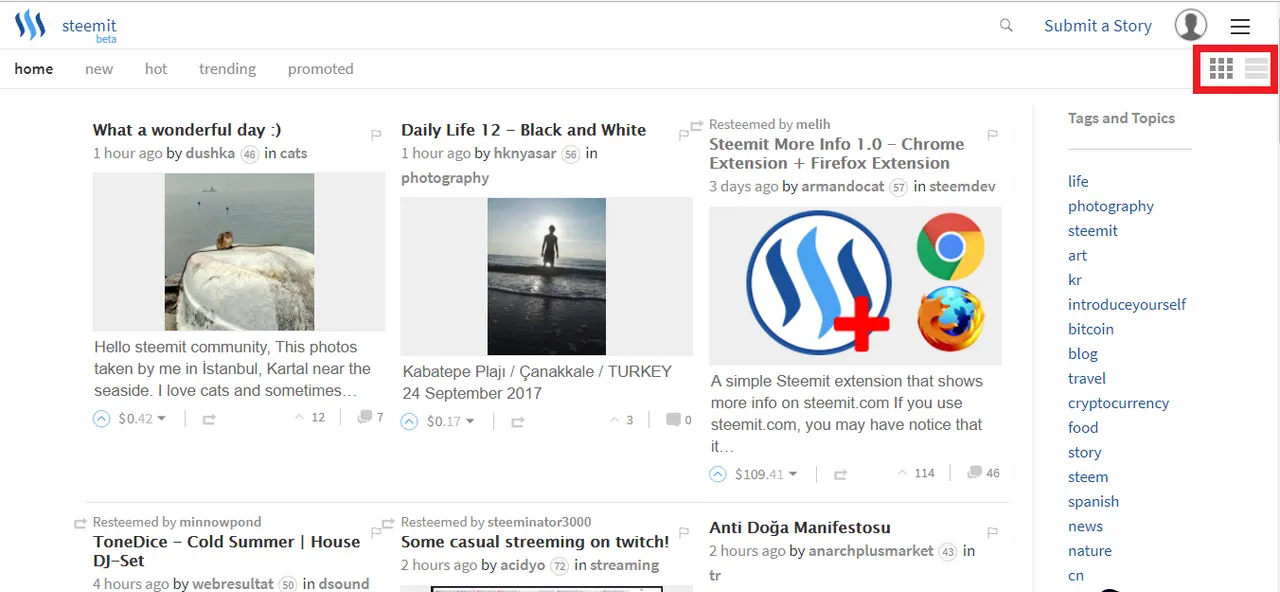Upvote the 'Daily Life 12' post
1280x592 pixels.
409,422
